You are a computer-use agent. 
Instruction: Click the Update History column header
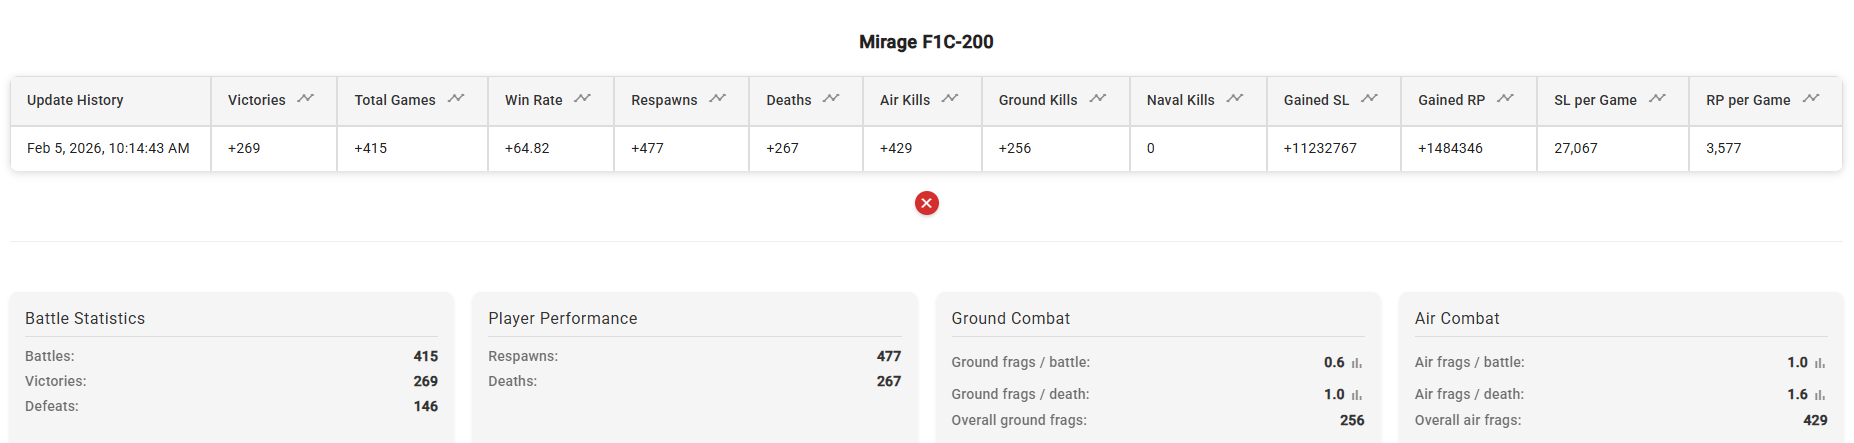coord(75,100)
